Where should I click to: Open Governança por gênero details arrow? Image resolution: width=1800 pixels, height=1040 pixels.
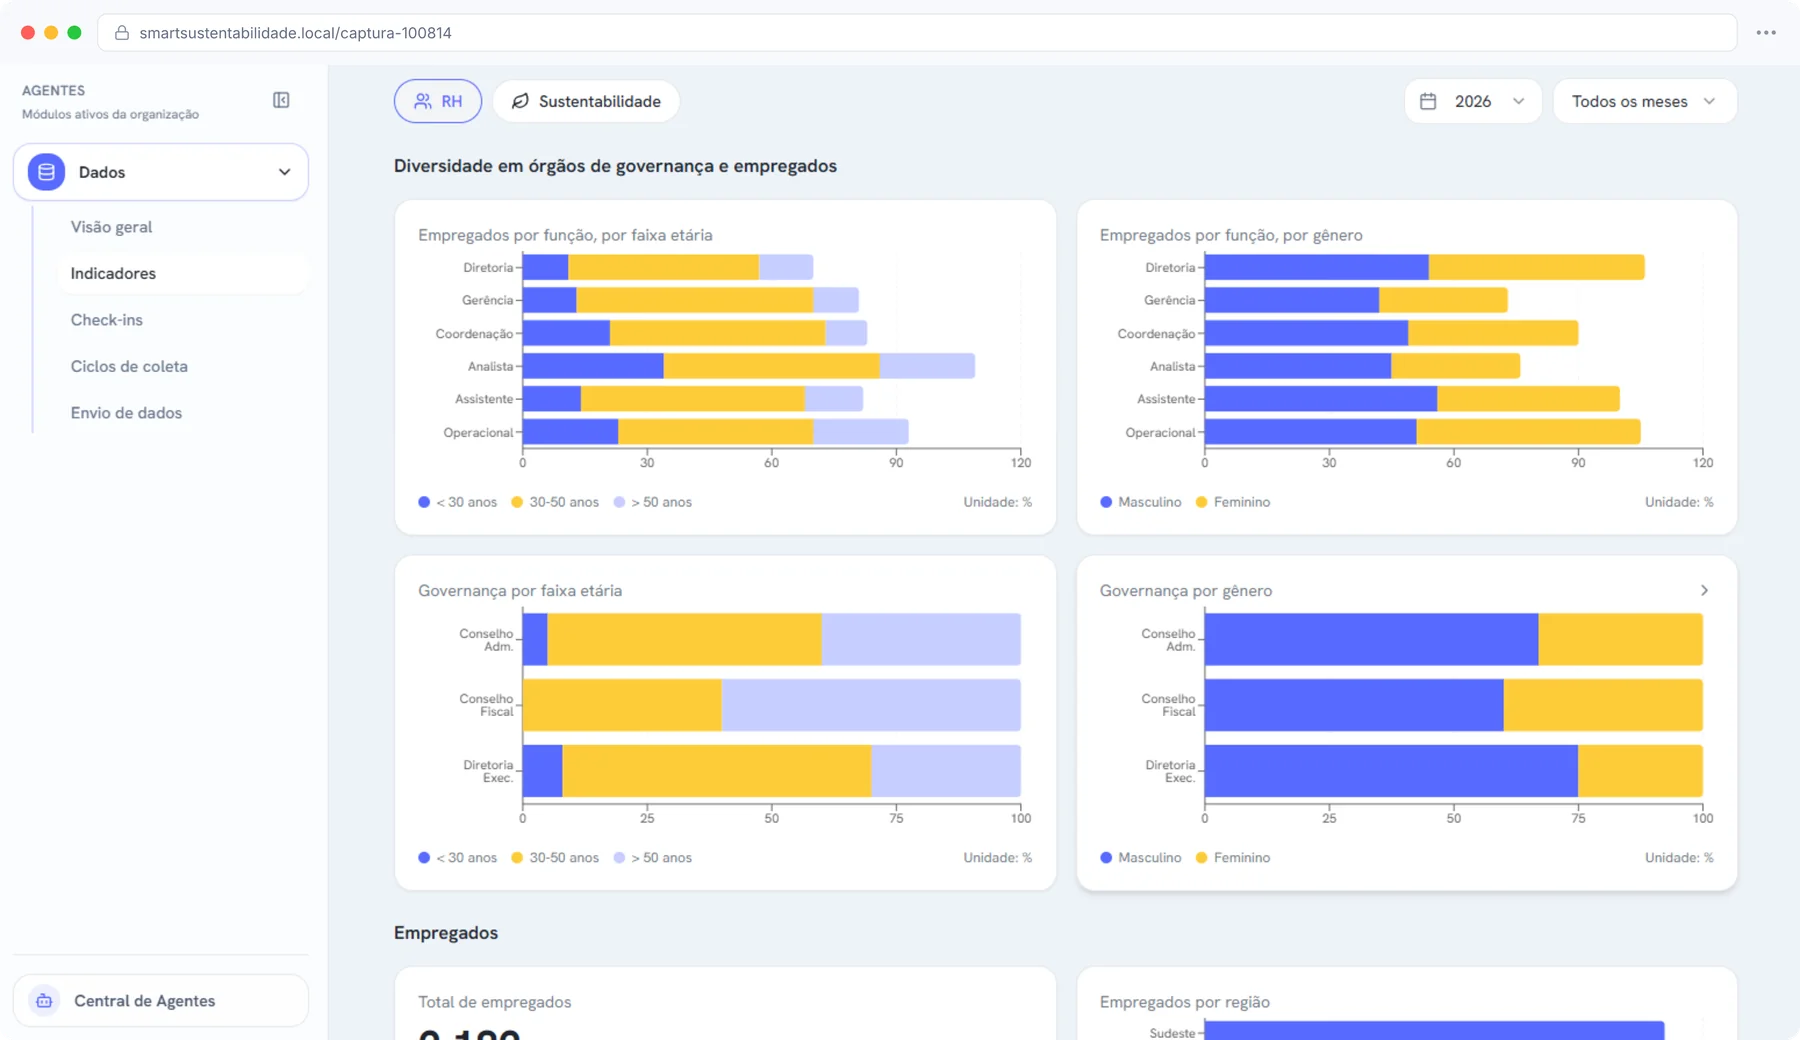click(x=1704, y=590)
